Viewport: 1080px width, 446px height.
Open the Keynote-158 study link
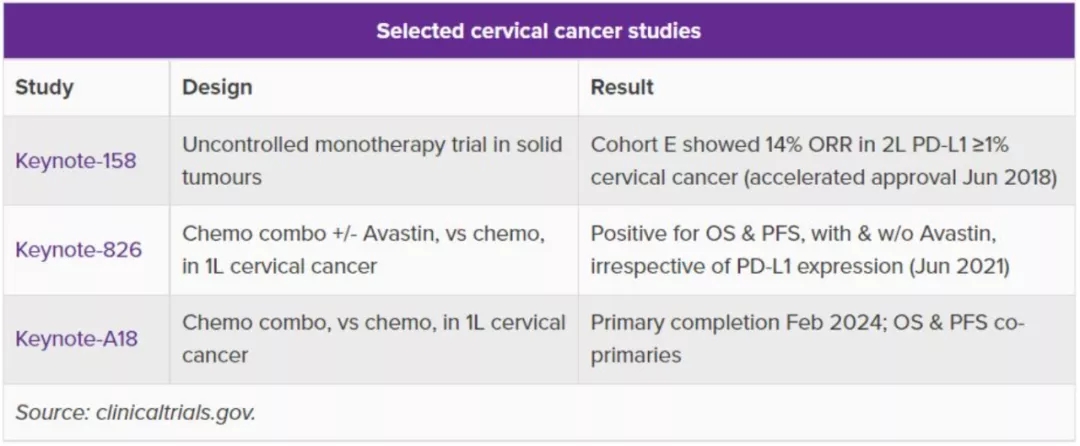[x=76, y=160]
